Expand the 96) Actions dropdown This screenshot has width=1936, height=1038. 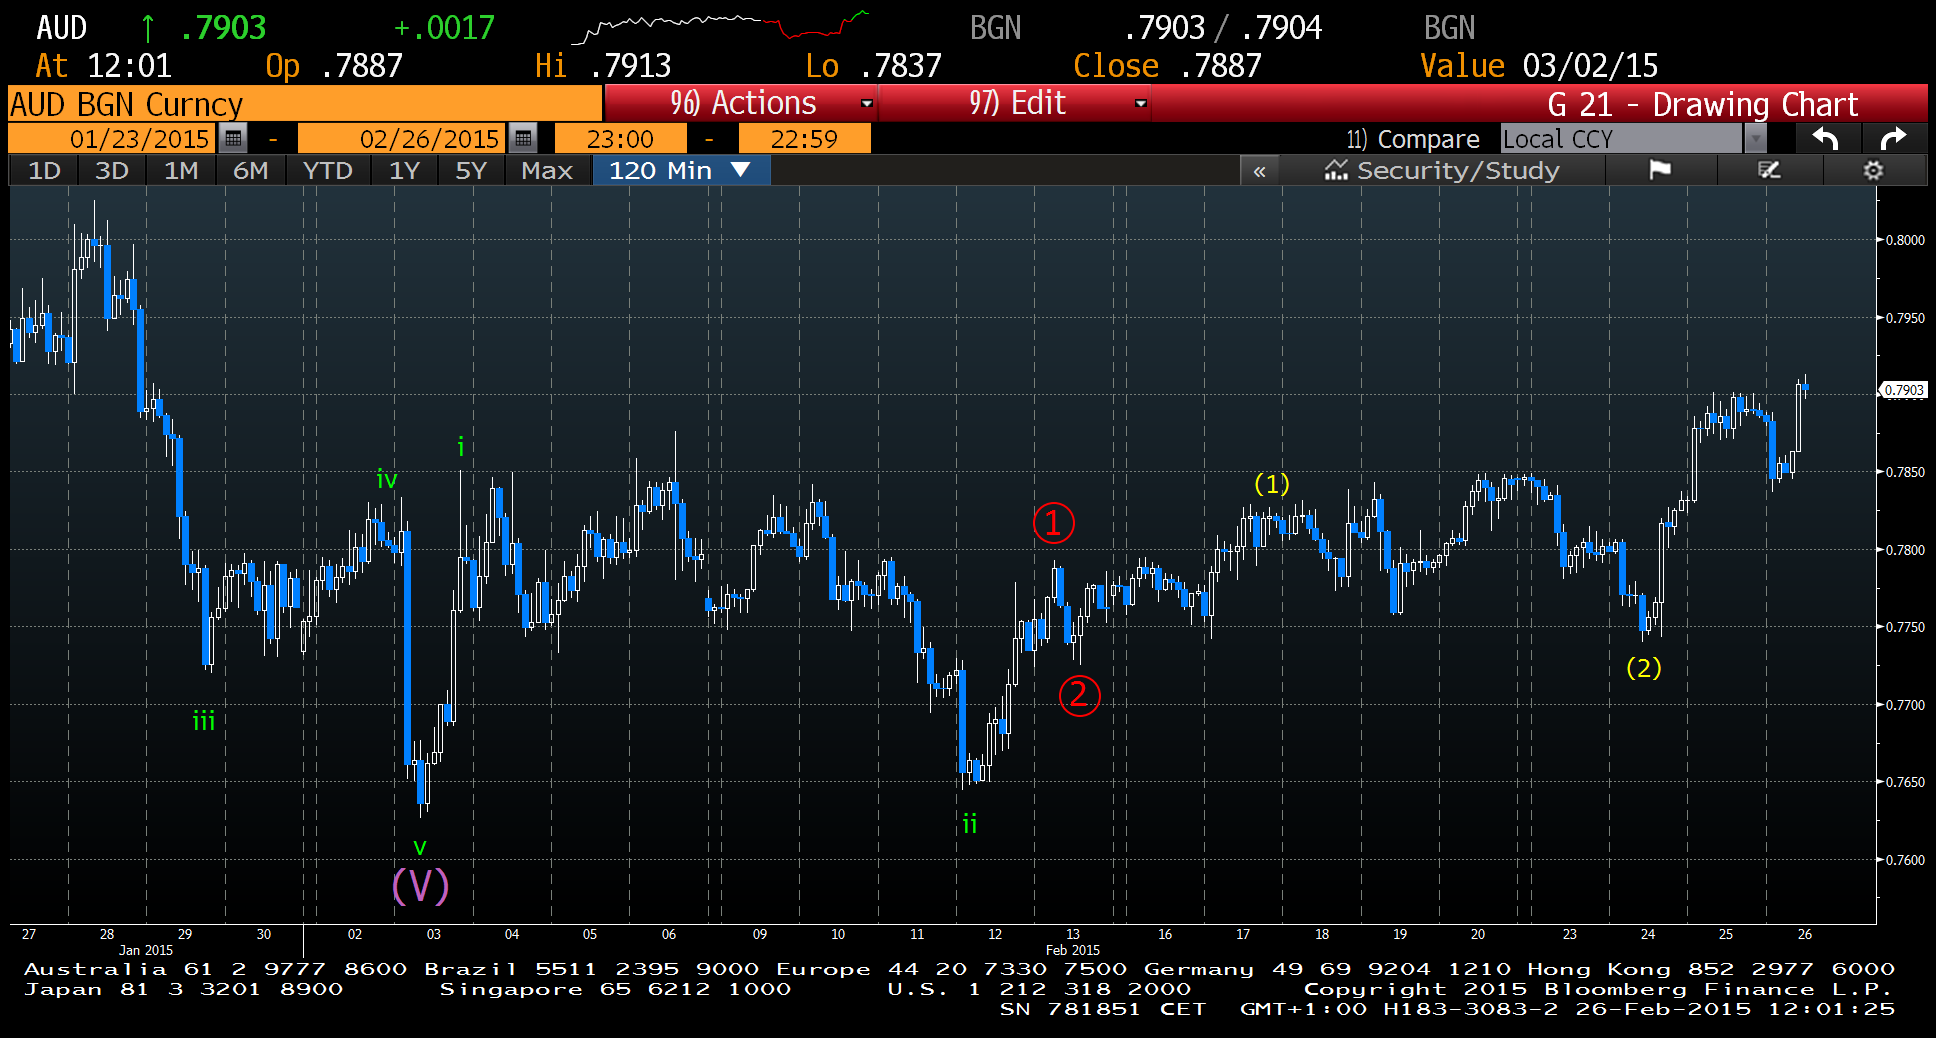(867, 104)
